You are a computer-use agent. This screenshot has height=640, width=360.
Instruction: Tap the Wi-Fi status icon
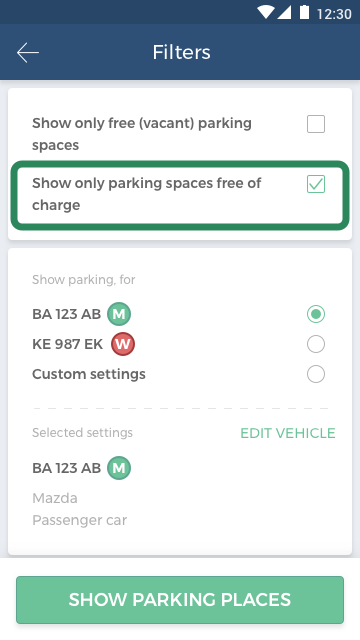tap(265, 13)
